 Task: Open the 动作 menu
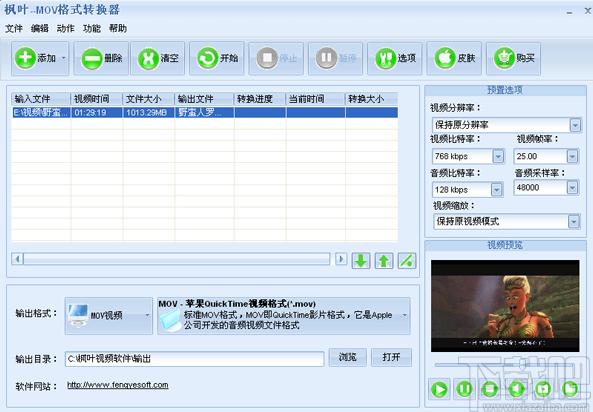point(65,28)
